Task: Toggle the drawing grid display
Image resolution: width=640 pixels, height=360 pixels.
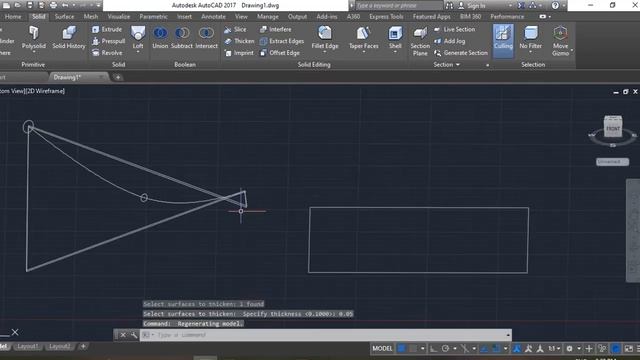Action: click(x=402, y=349)
